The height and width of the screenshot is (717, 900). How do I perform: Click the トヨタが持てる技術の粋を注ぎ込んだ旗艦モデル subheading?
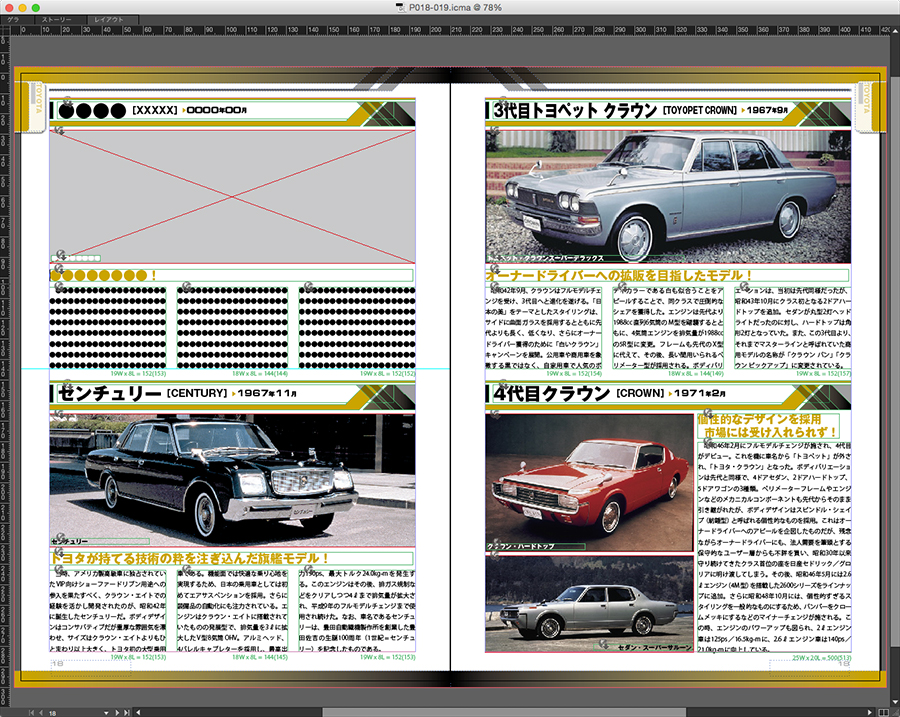[189, 558]
